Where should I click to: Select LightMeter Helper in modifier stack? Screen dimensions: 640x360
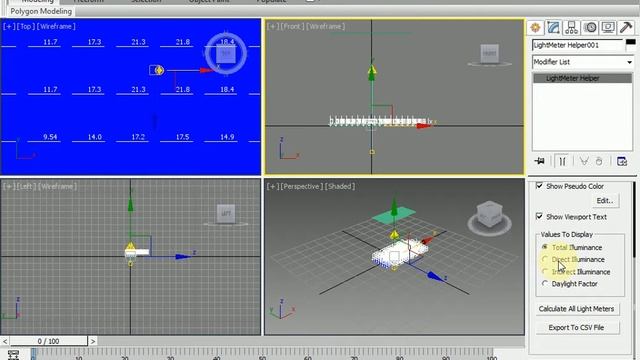[583, 78]
